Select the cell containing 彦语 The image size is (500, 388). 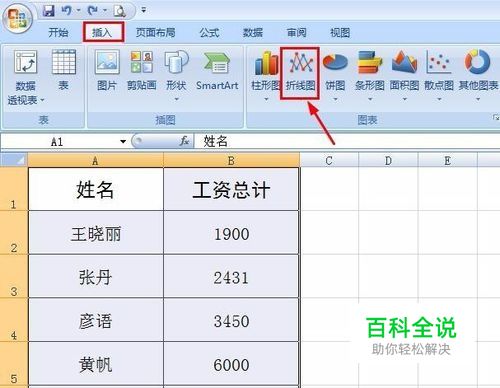96,320
